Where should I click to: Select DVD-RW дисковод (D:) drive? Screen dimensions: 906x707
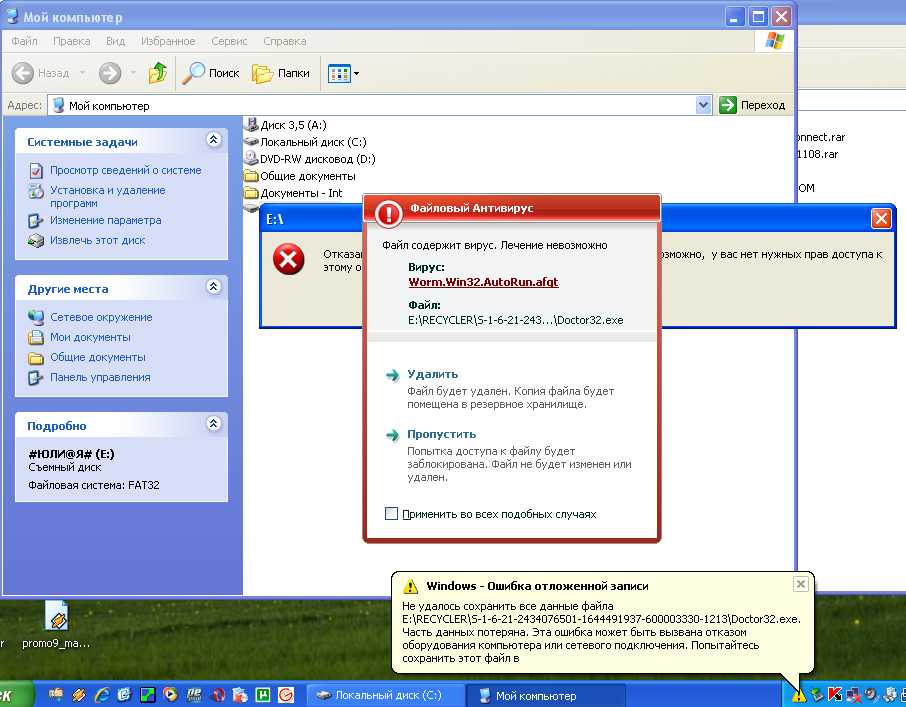tap(310, 159)
